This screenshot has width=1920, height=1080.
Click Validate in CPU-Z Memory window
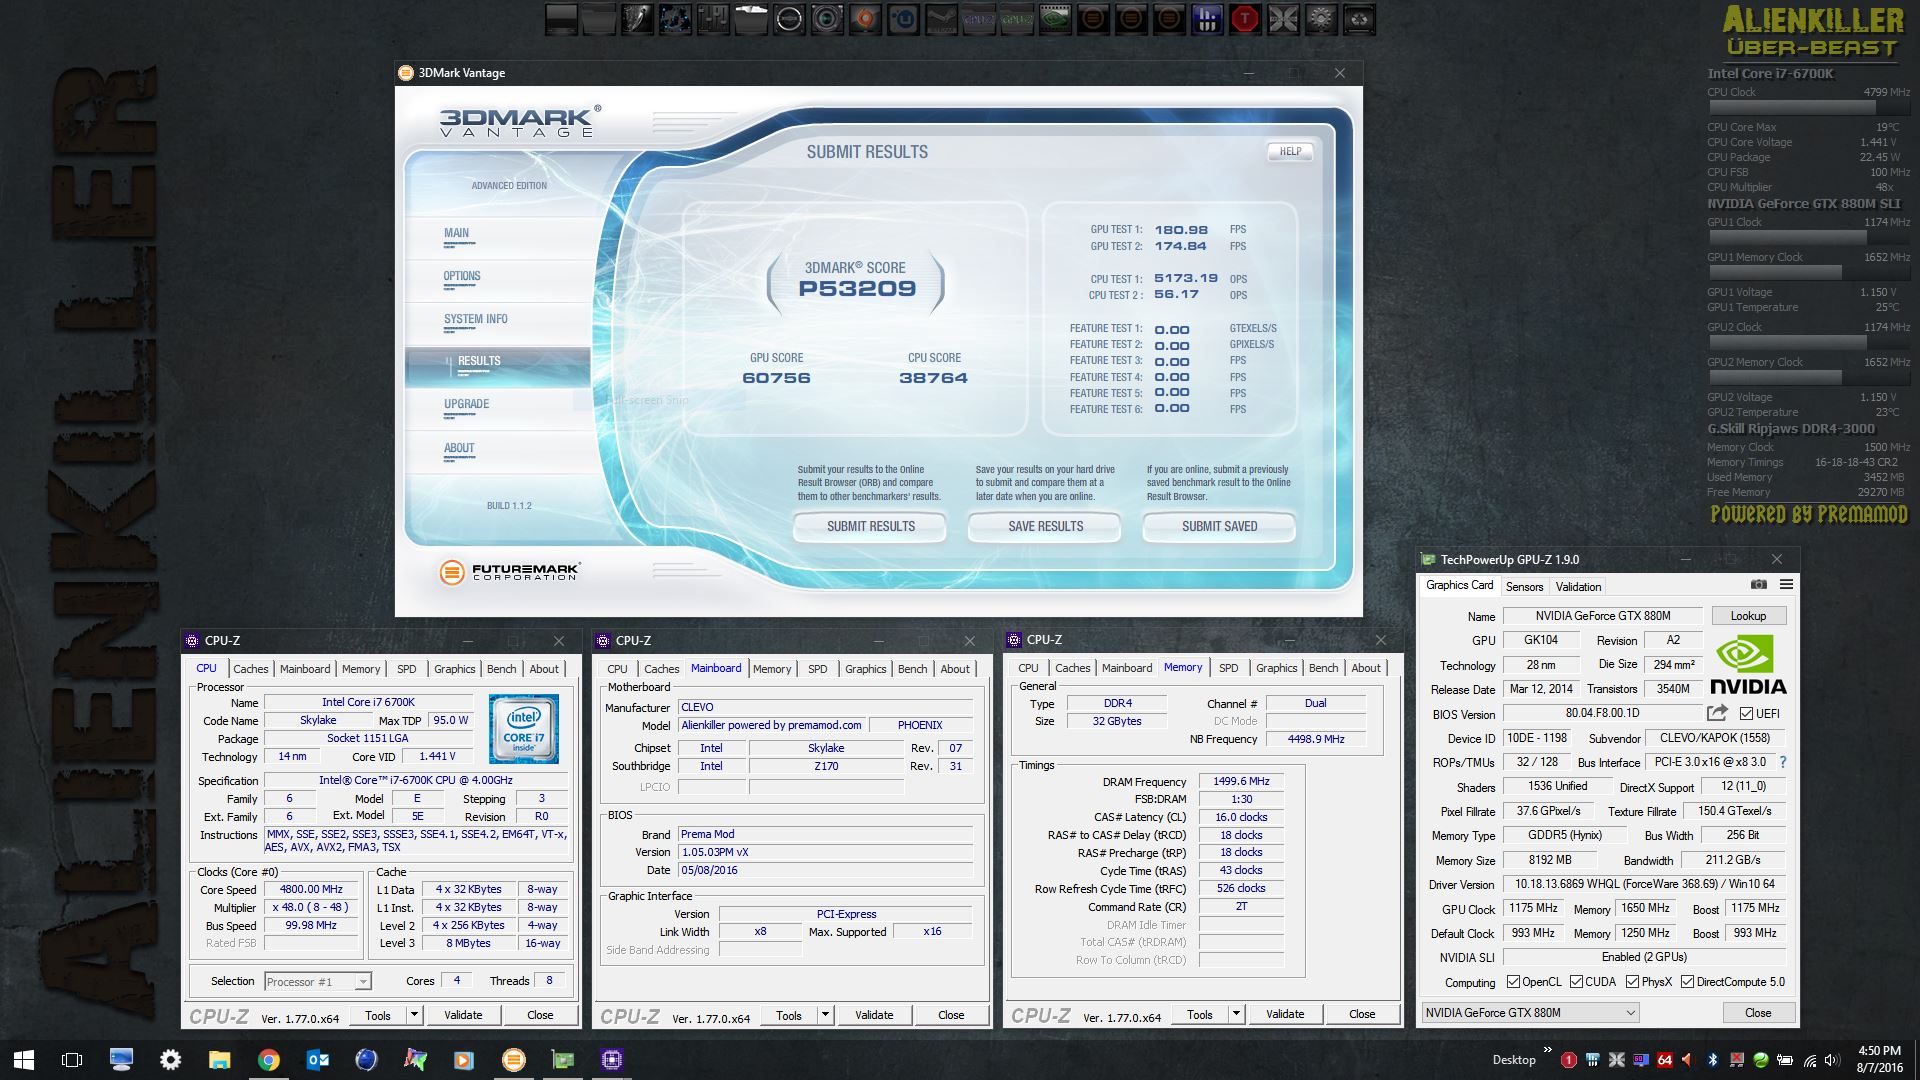1285,1014
